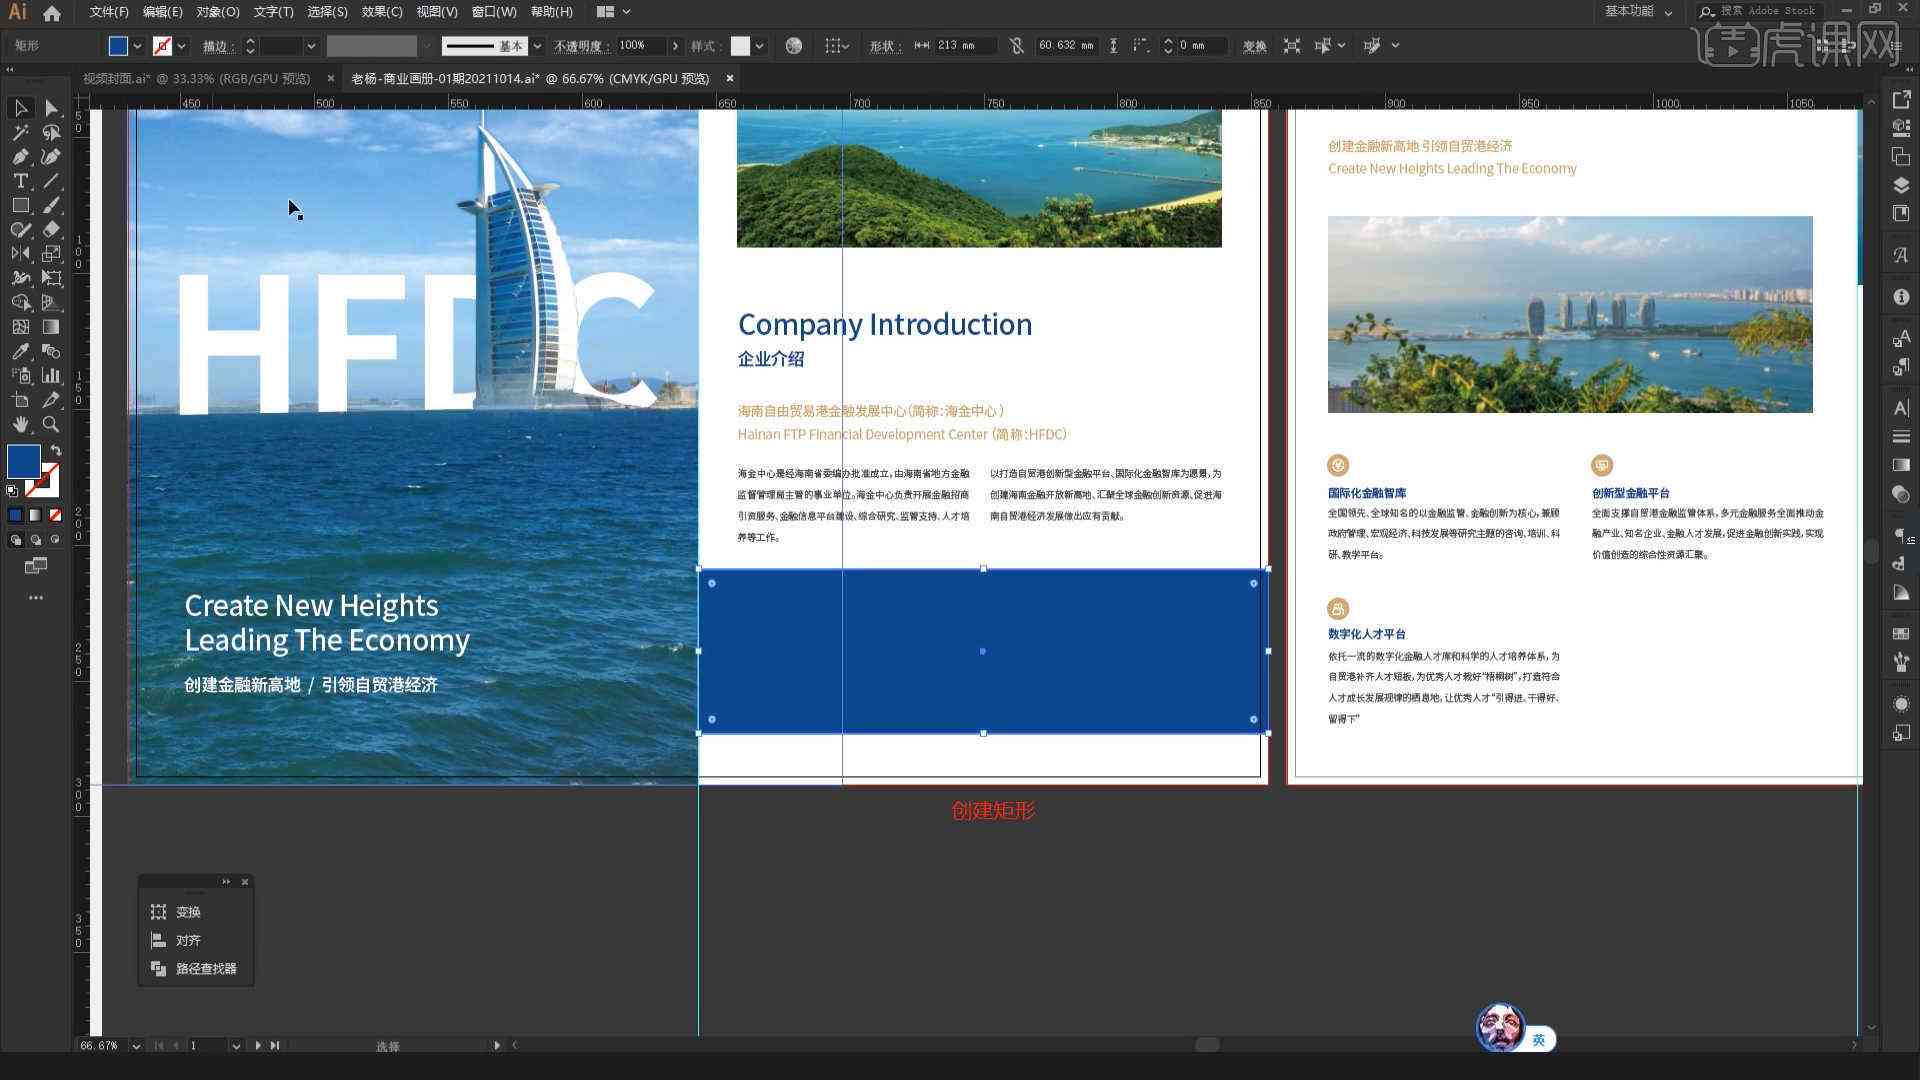This screenshot has width=1920, height=1080.
Task: Select the Rectangle tool in toolbar
Action: 18,206
